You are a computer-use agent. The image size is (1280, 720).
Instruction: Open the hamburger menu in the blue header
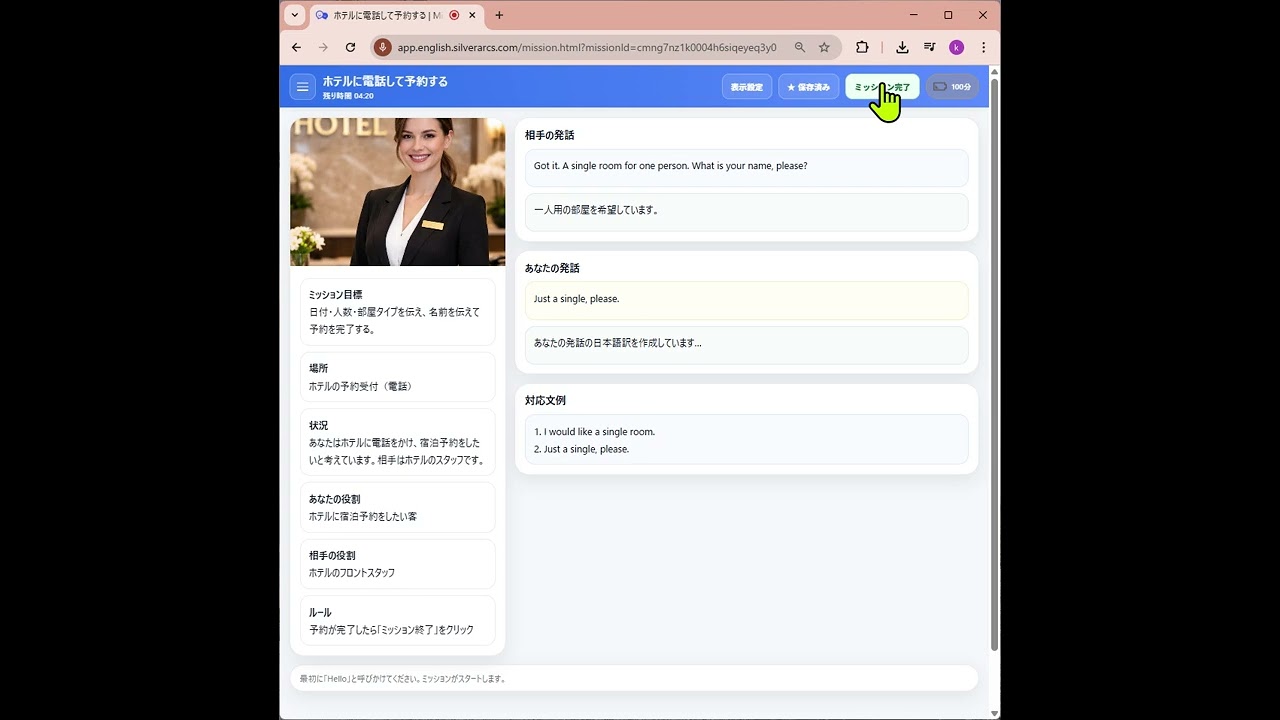(x=302, y=87)
